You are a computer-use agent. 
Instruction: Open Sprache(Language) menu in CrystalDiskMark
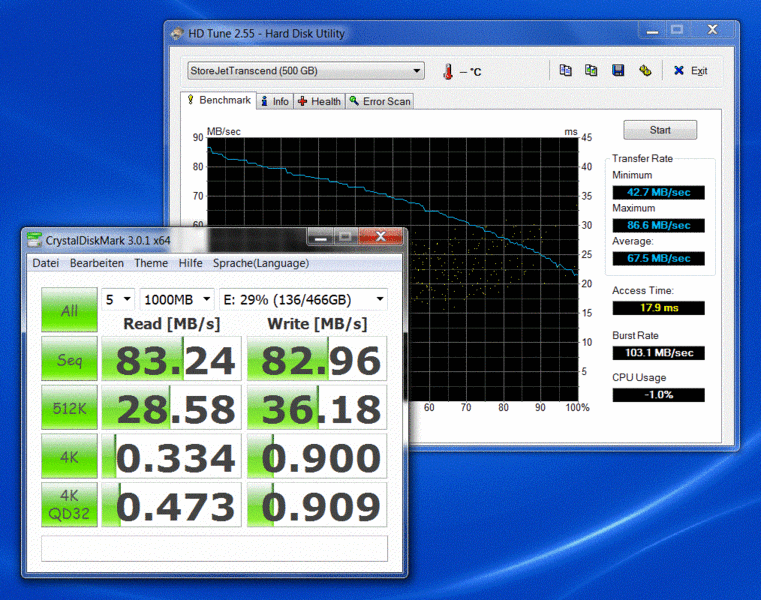pos(261,263)
